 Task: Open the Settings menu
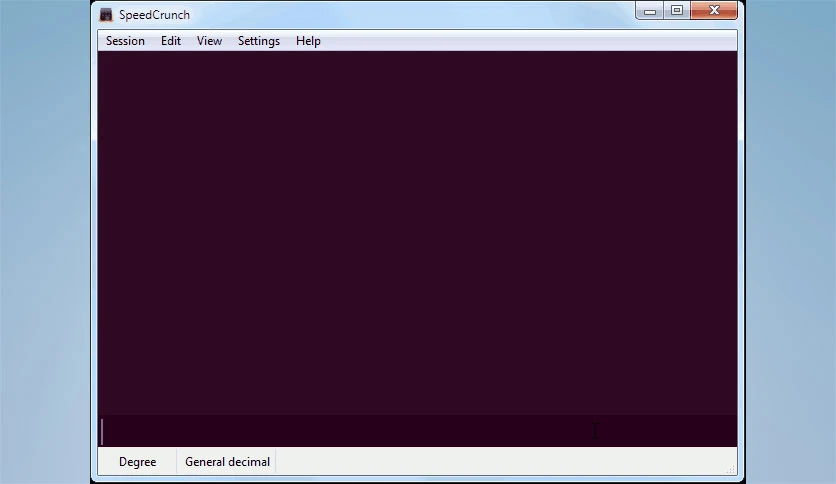pyautogui.click(x=259, y=41)
